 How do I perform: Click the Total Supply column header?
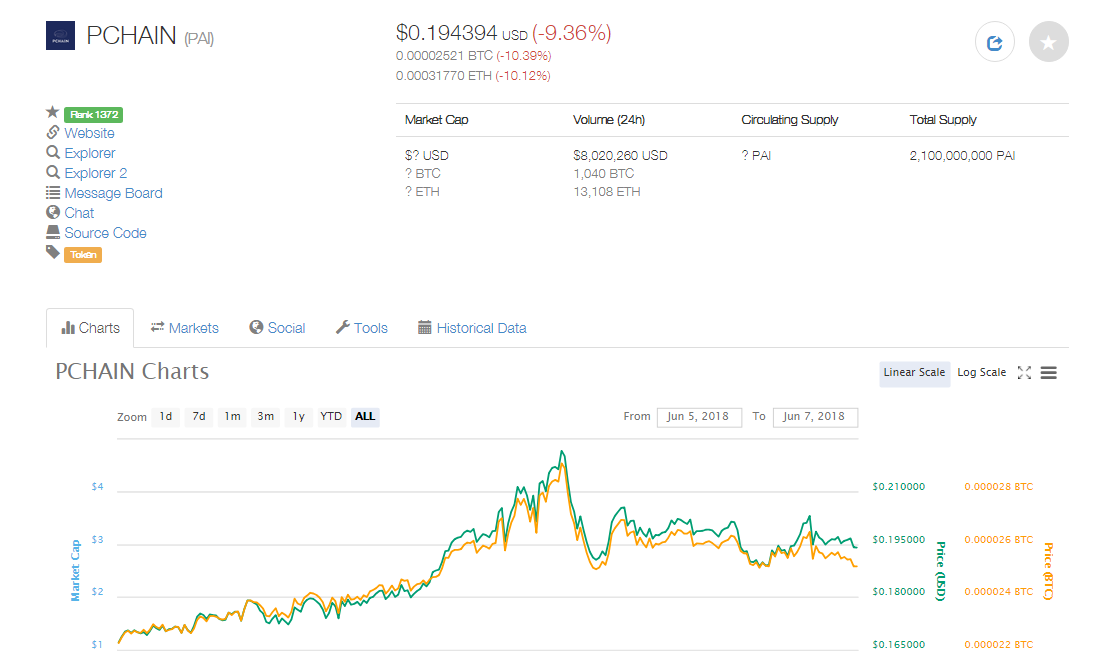coord(943,120)
